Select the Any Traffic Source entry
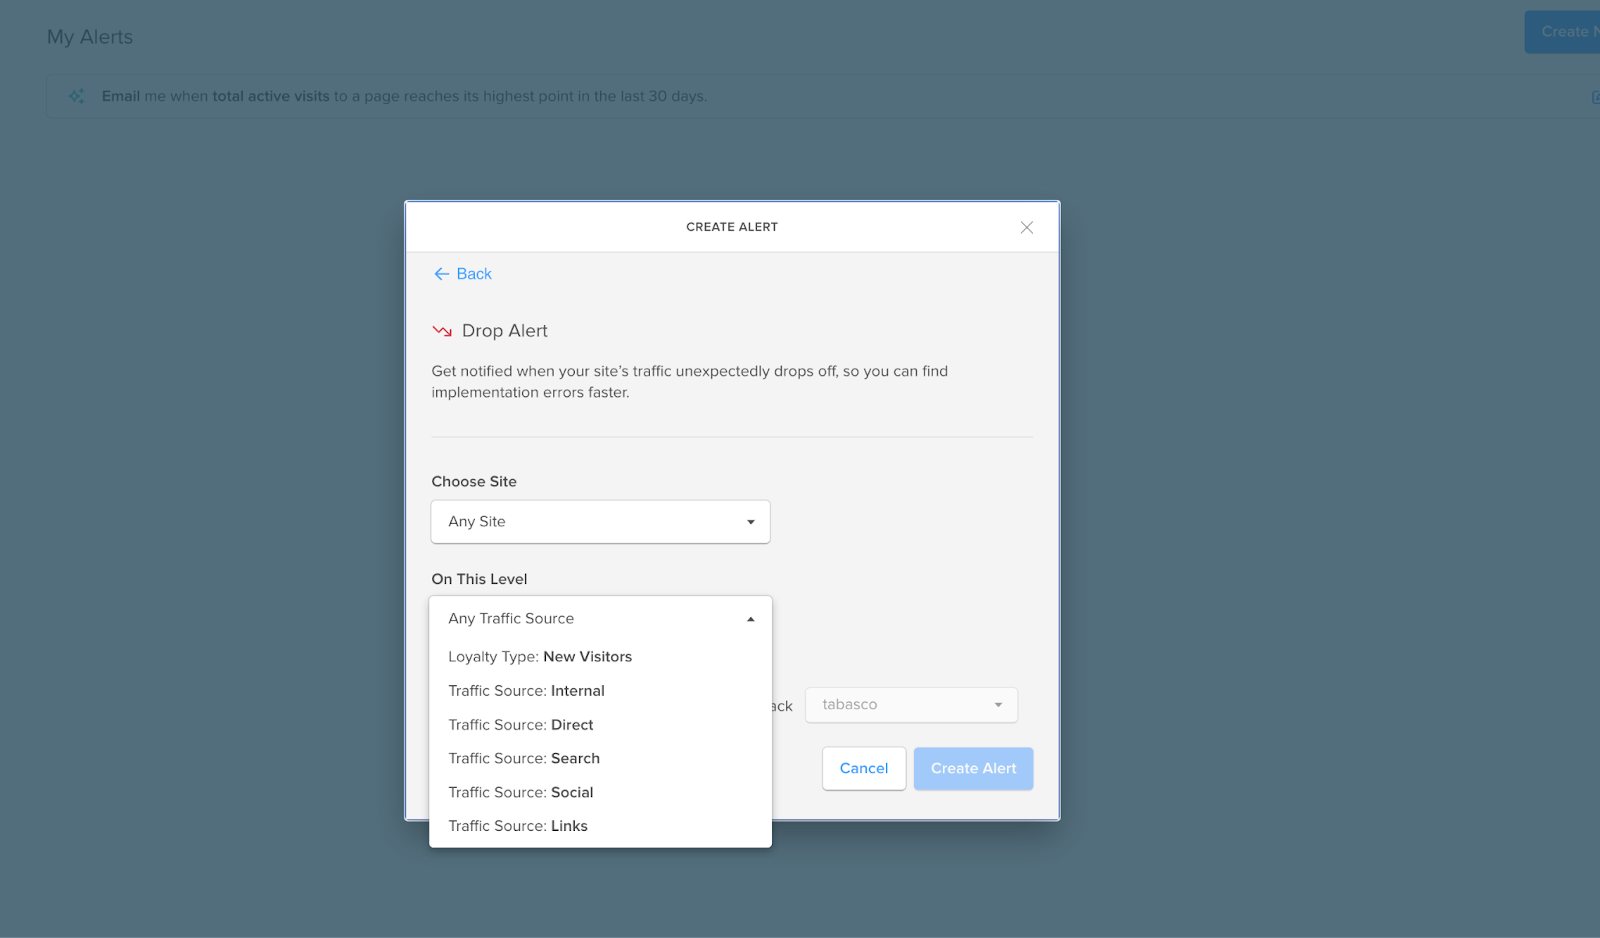The height and width of the screenshot is (938, 1600). tap(511, 618)
